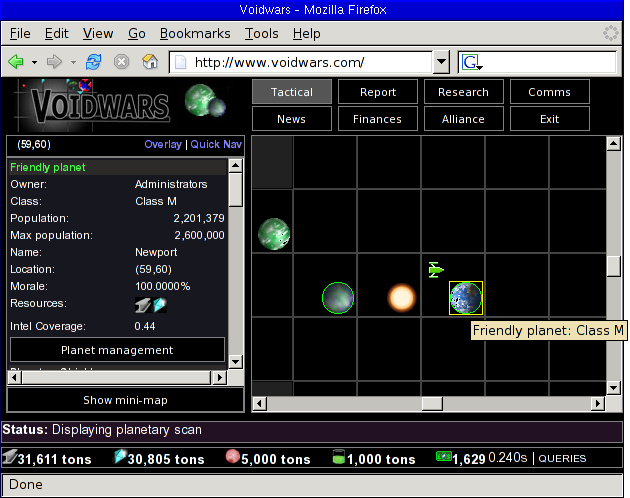
Task: Click the map scroll right arrow
Action: tap(598, 403)
